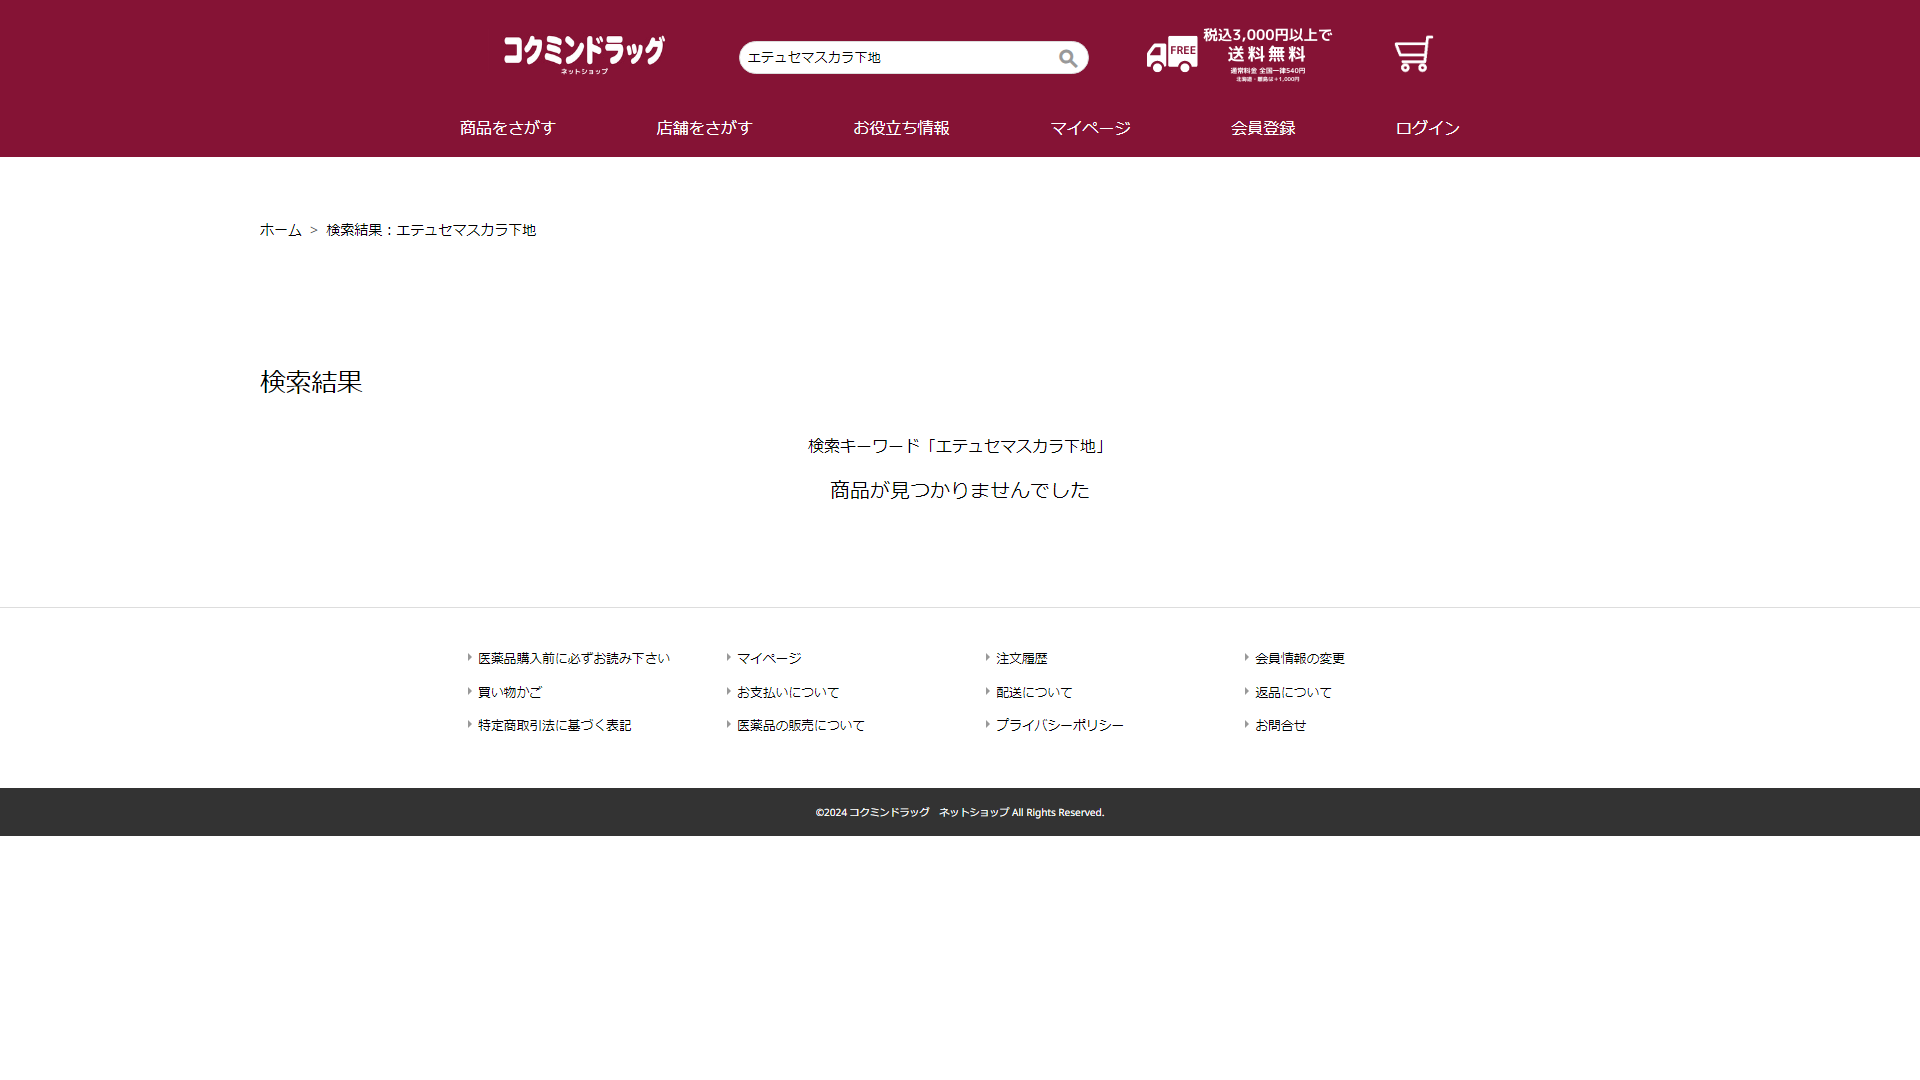Open the 店舗をさがす menu
This screenshot has height=1080, width=1920.
pos(703,128)
